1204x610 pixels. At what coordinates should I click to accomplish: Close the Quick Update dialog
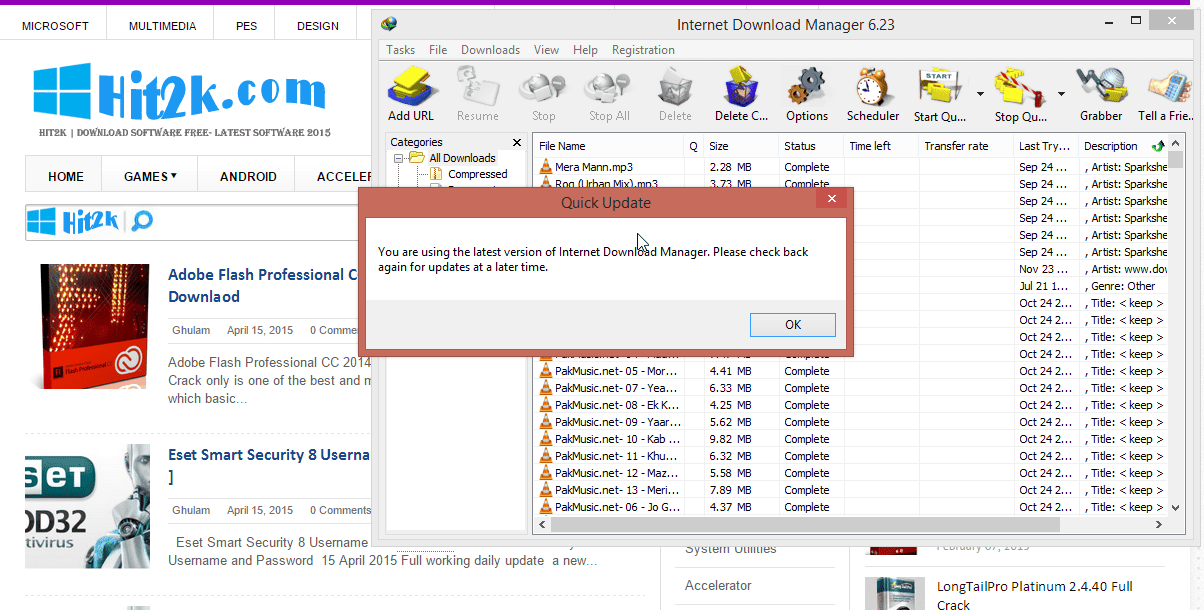point(832,200)
